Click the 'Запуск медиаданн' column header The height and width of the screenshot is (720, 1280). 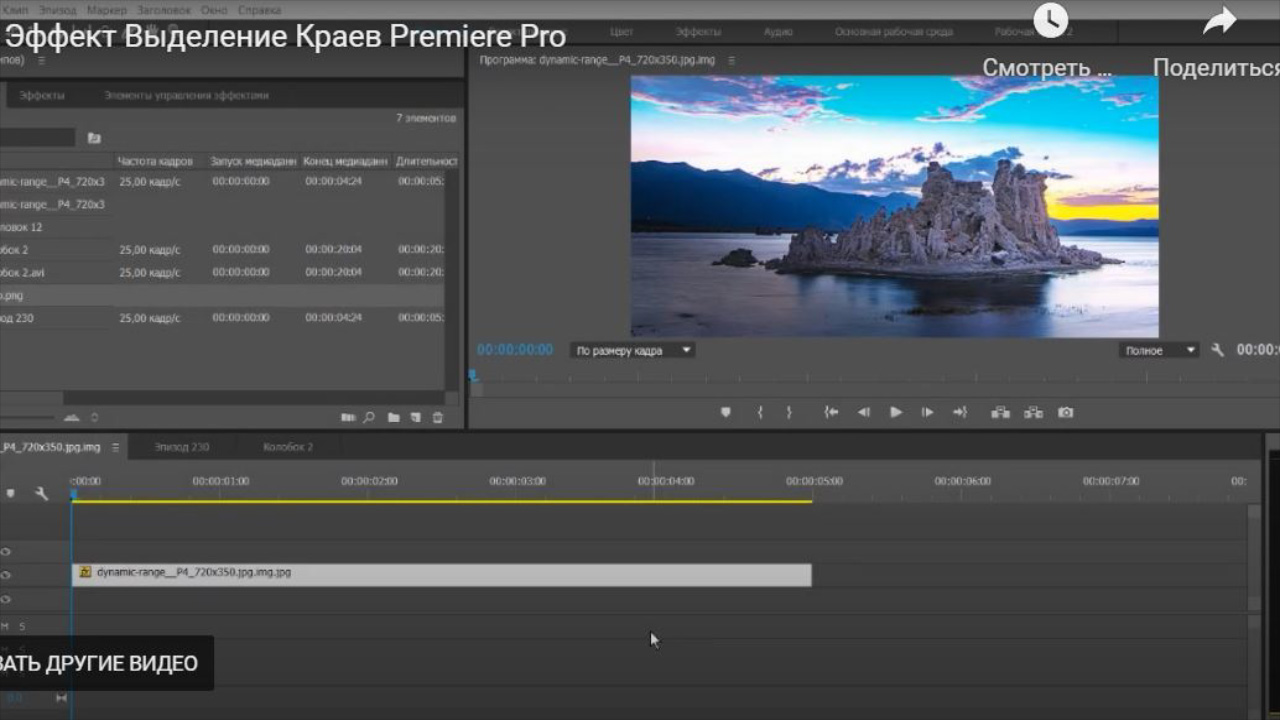pyautogui.click(x=253, y=161)
